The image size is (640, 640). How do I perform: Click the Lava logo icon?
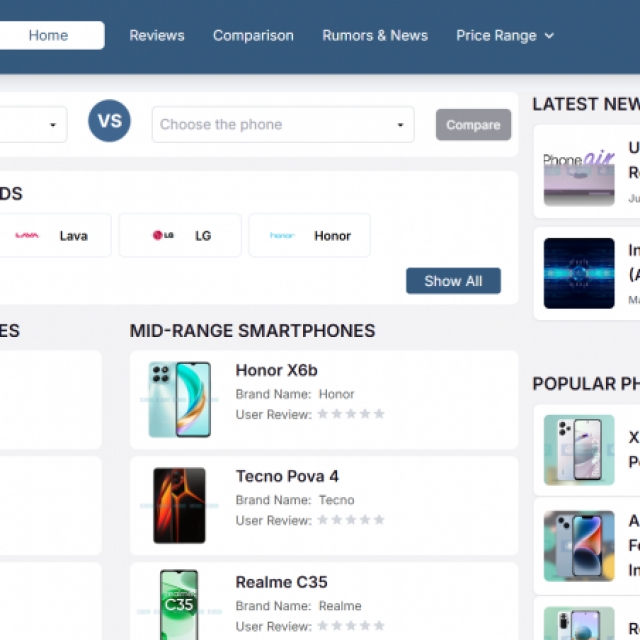[x=27, y=236]
